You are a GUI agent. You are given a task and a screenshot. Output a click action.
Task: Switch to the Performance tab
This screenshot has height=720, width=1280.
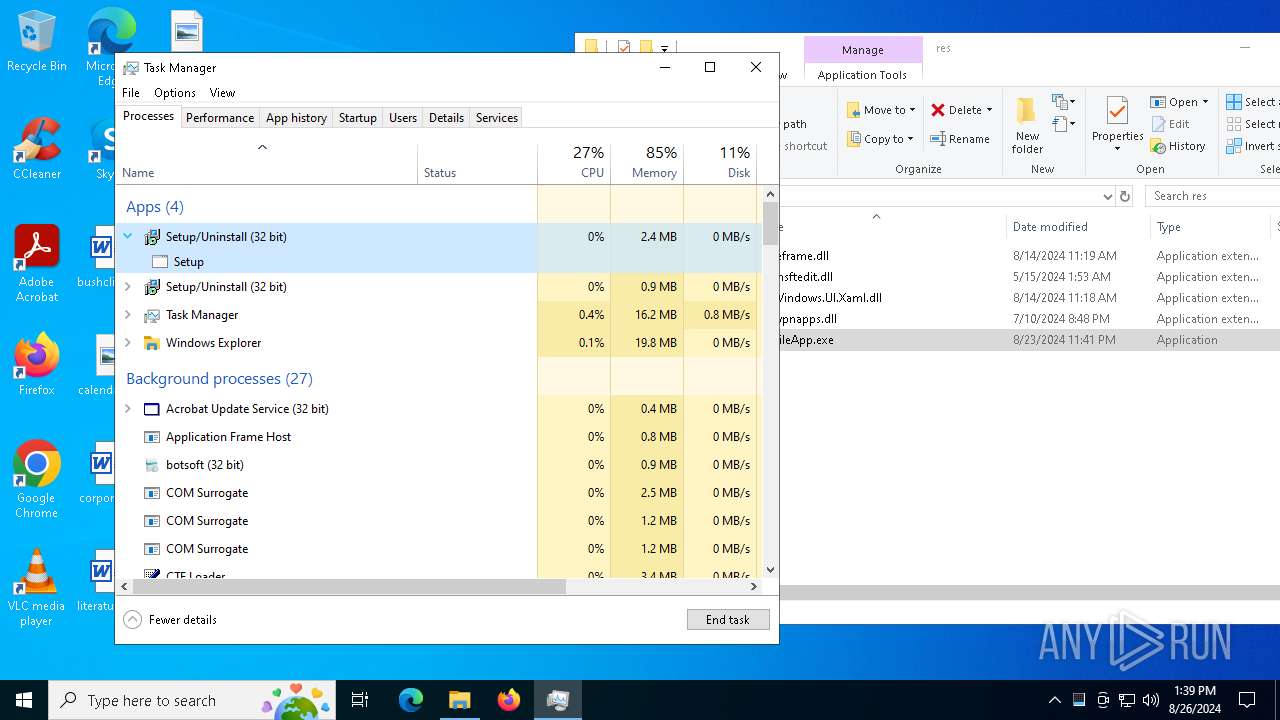(x=220, y=118)
